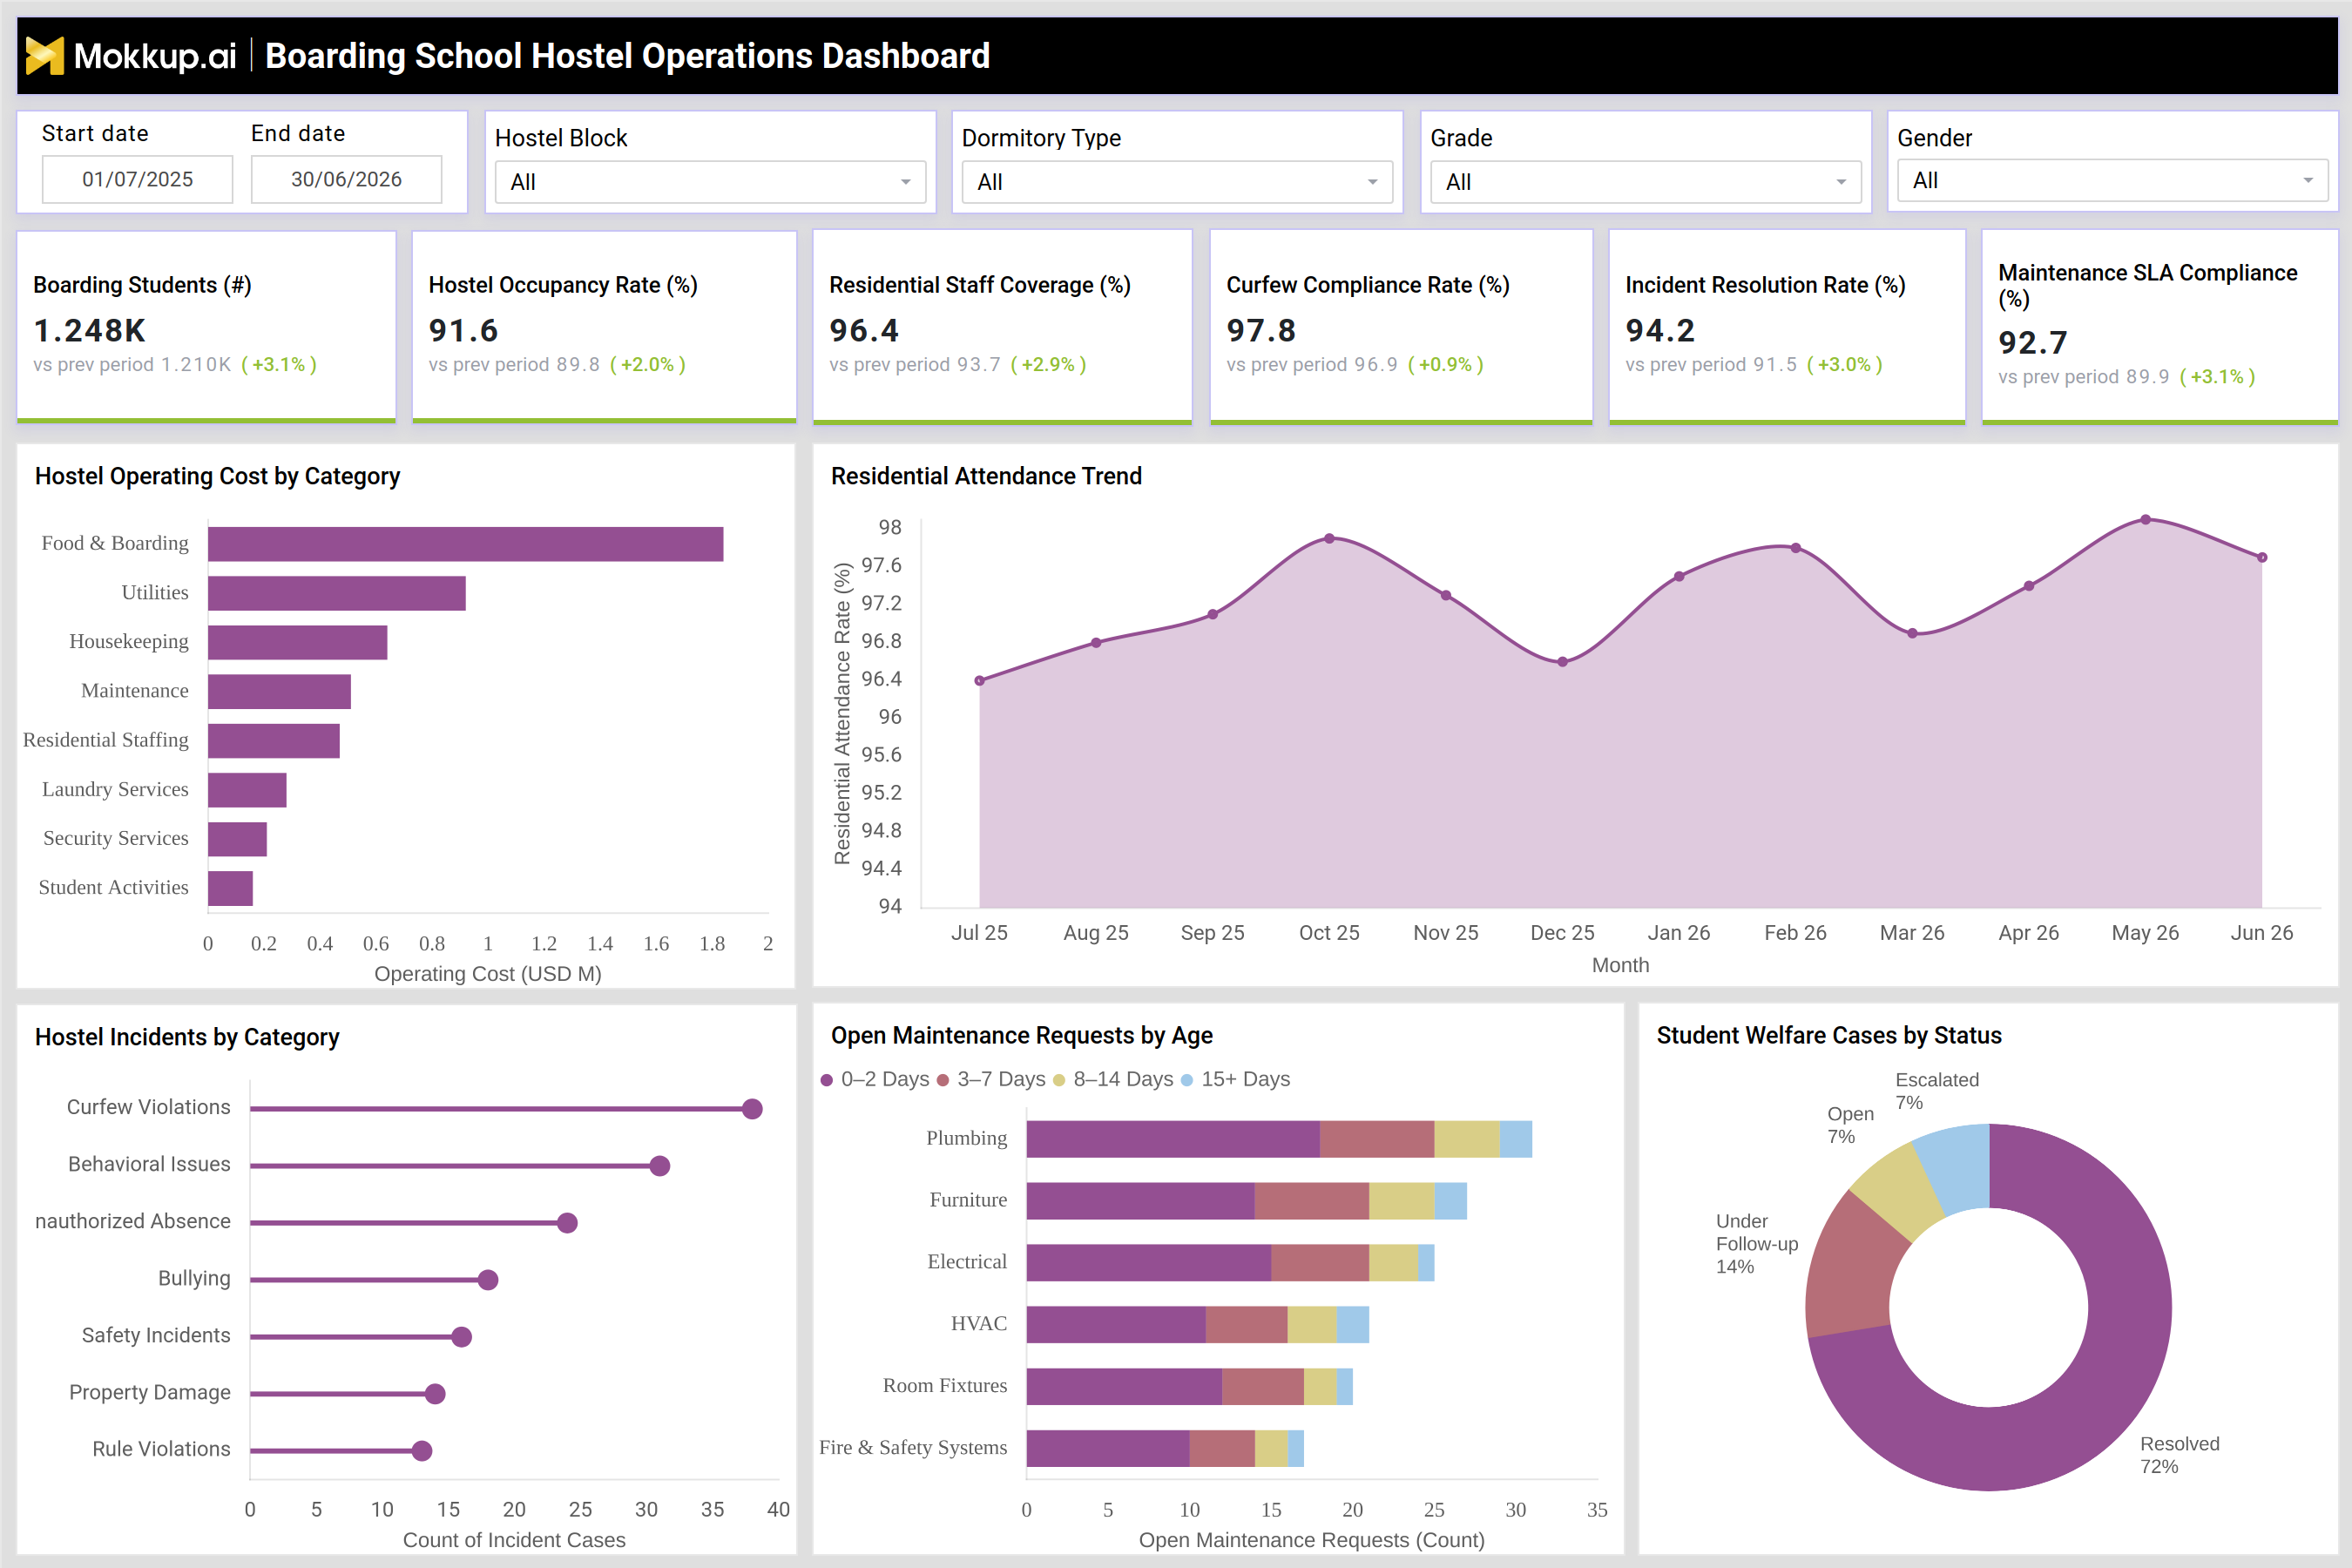
Task: Click the Laundry Services cost bar
Action: pos(248,790)
